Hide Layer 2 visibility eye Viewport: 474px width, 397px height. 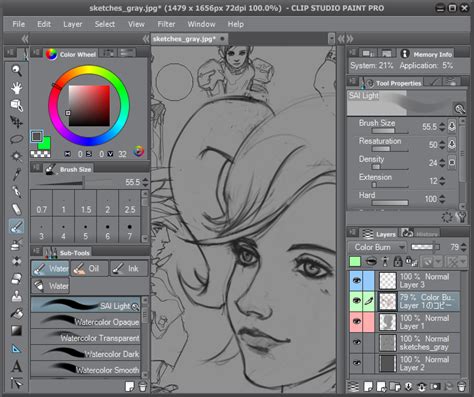point(356,363)
